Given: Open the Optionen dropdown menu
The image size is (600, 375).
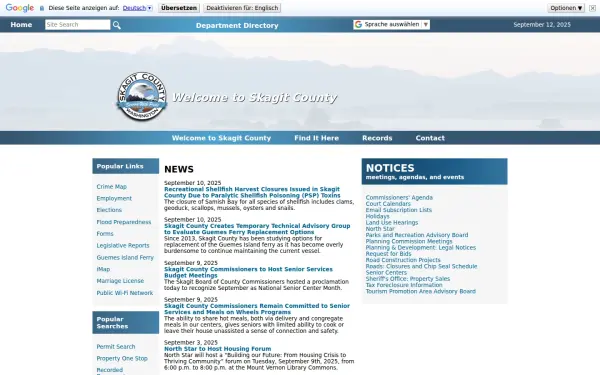Looking at the screenshot, I should point(566,8).
